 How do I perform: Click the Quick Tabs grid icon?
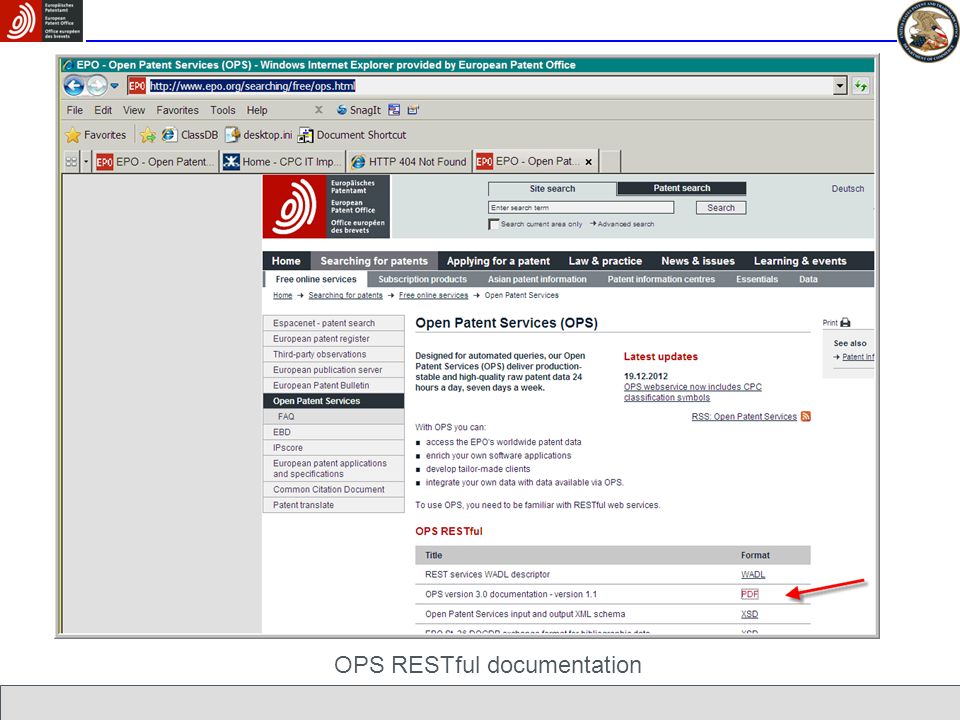pyautogui.click(x=72, y=162)
